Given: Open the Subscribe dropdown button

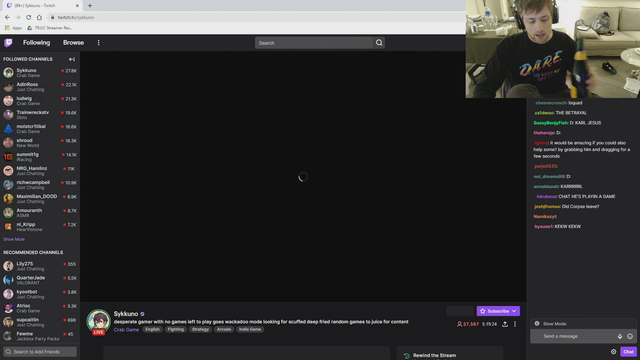Looking at the screenshot, I should coord(498,311).
